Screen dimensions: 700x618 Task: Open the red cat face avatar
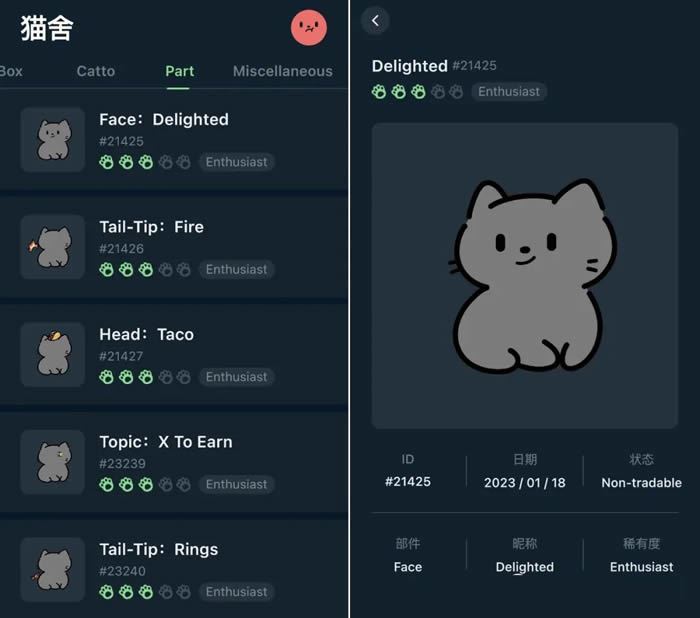(x=309, y=27)
